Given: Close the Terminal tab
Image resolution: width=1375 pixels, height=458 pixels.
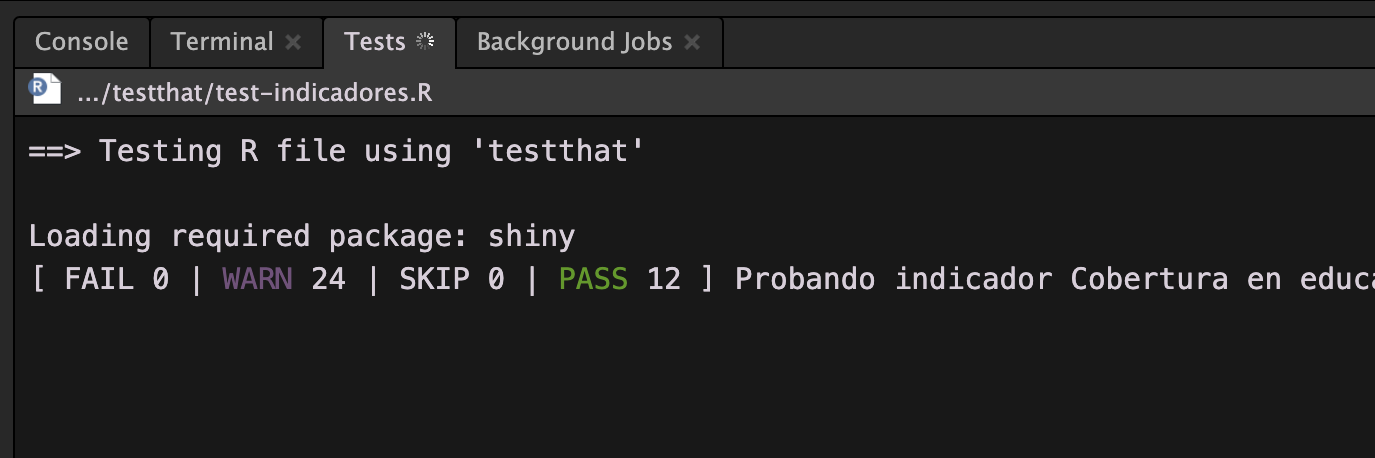Looking at the screenshot, I should pyautogui.click(x=293, y=43).
